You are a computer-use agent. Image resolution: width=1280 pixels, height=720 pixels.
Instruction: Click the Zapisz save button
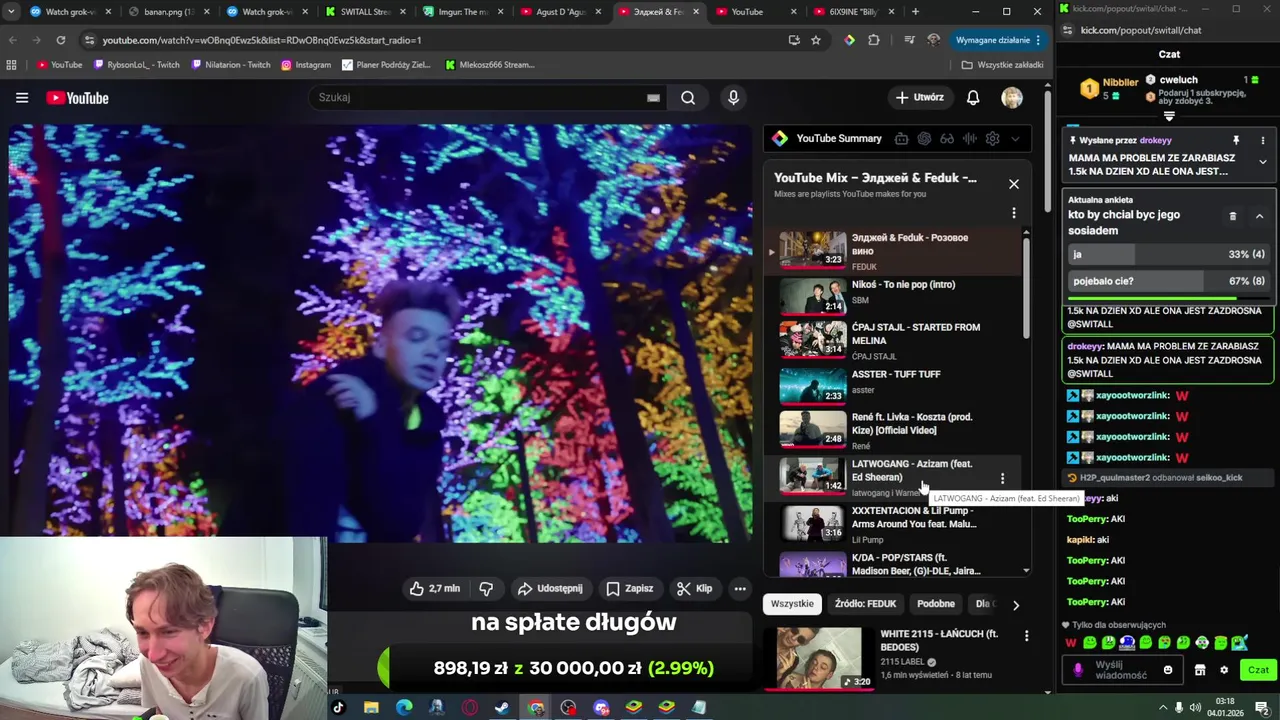pos(630,589)
